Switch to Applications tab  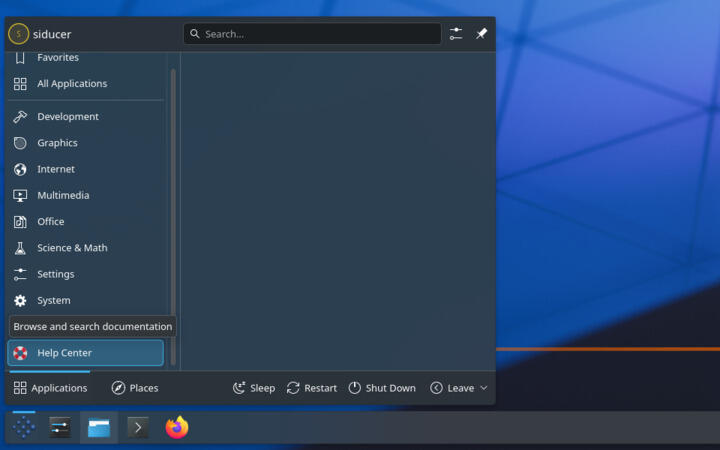pyautogui.click(x=50, y=388)
